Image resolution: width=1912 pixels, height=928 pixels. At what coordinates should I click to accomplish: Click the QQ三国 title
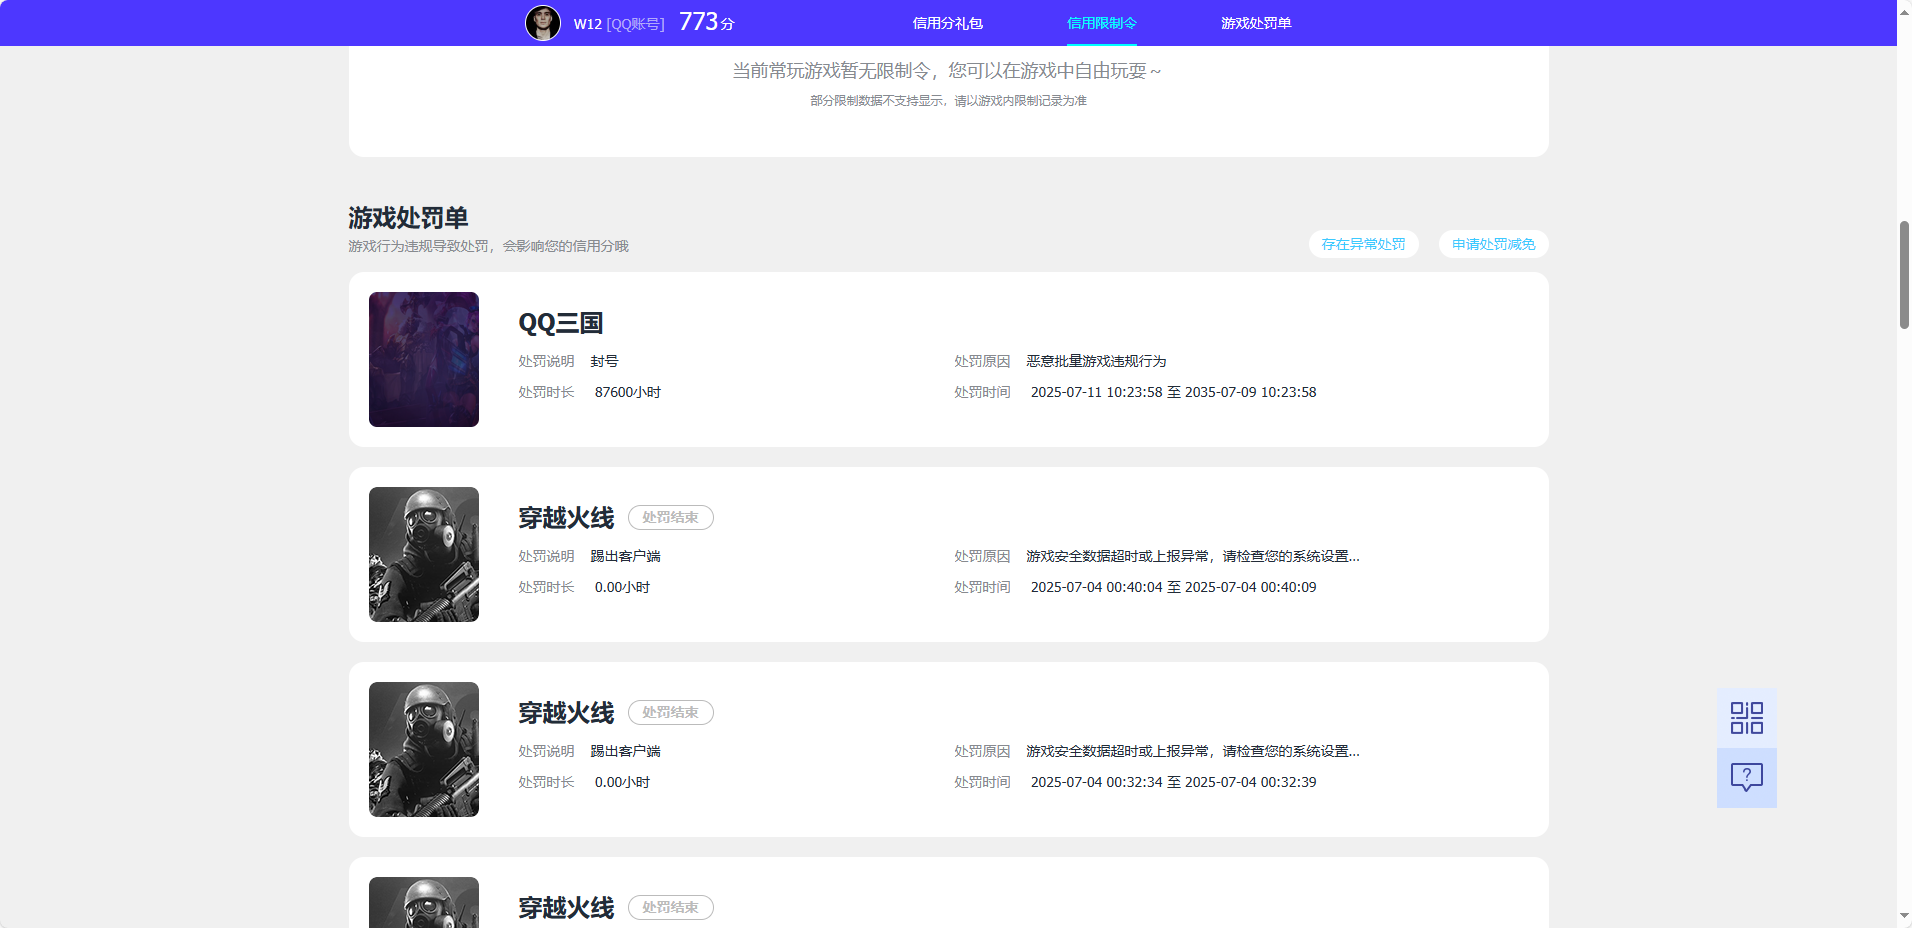561,323
